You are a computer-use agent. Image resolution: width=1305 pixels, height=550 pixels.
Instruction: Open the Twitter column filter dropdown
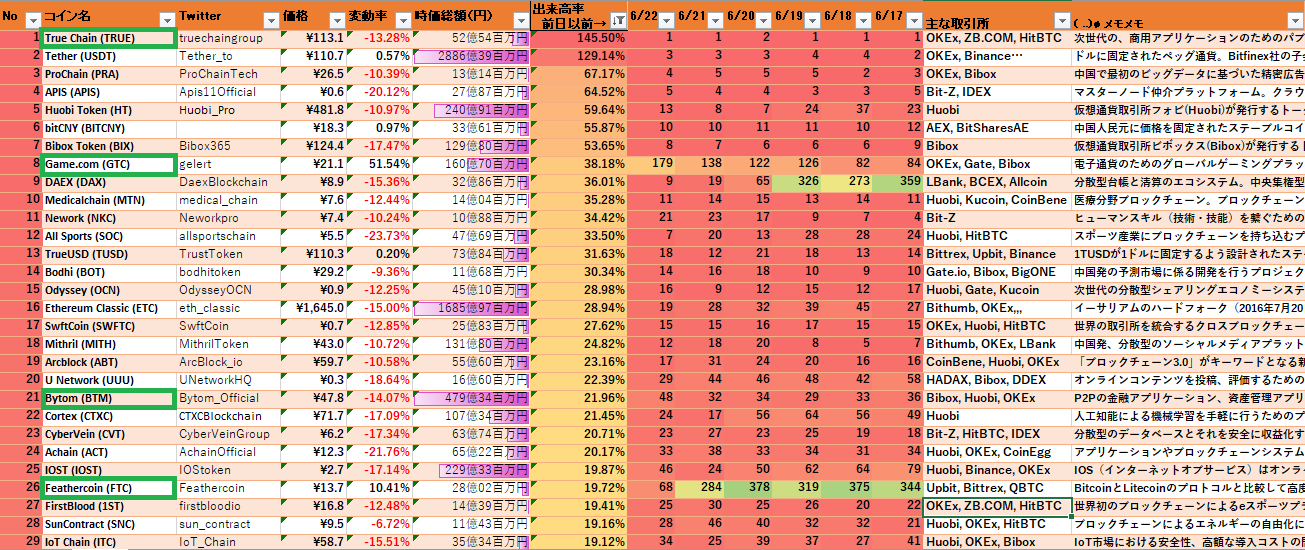click(270, 20)
